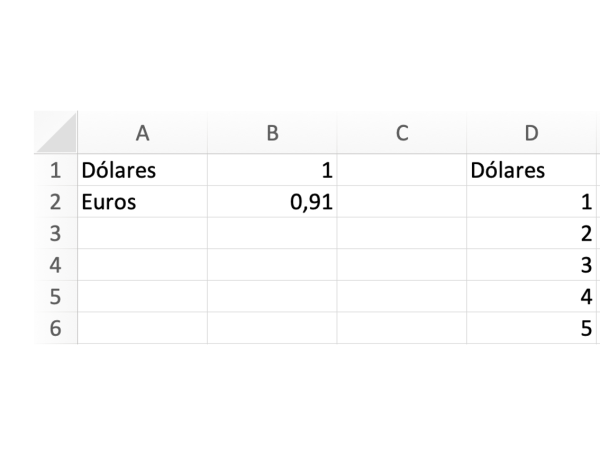Select the cell showing 0,91
Screen dimensions: 600x455
pyautogui.click(x=271, y=202)
